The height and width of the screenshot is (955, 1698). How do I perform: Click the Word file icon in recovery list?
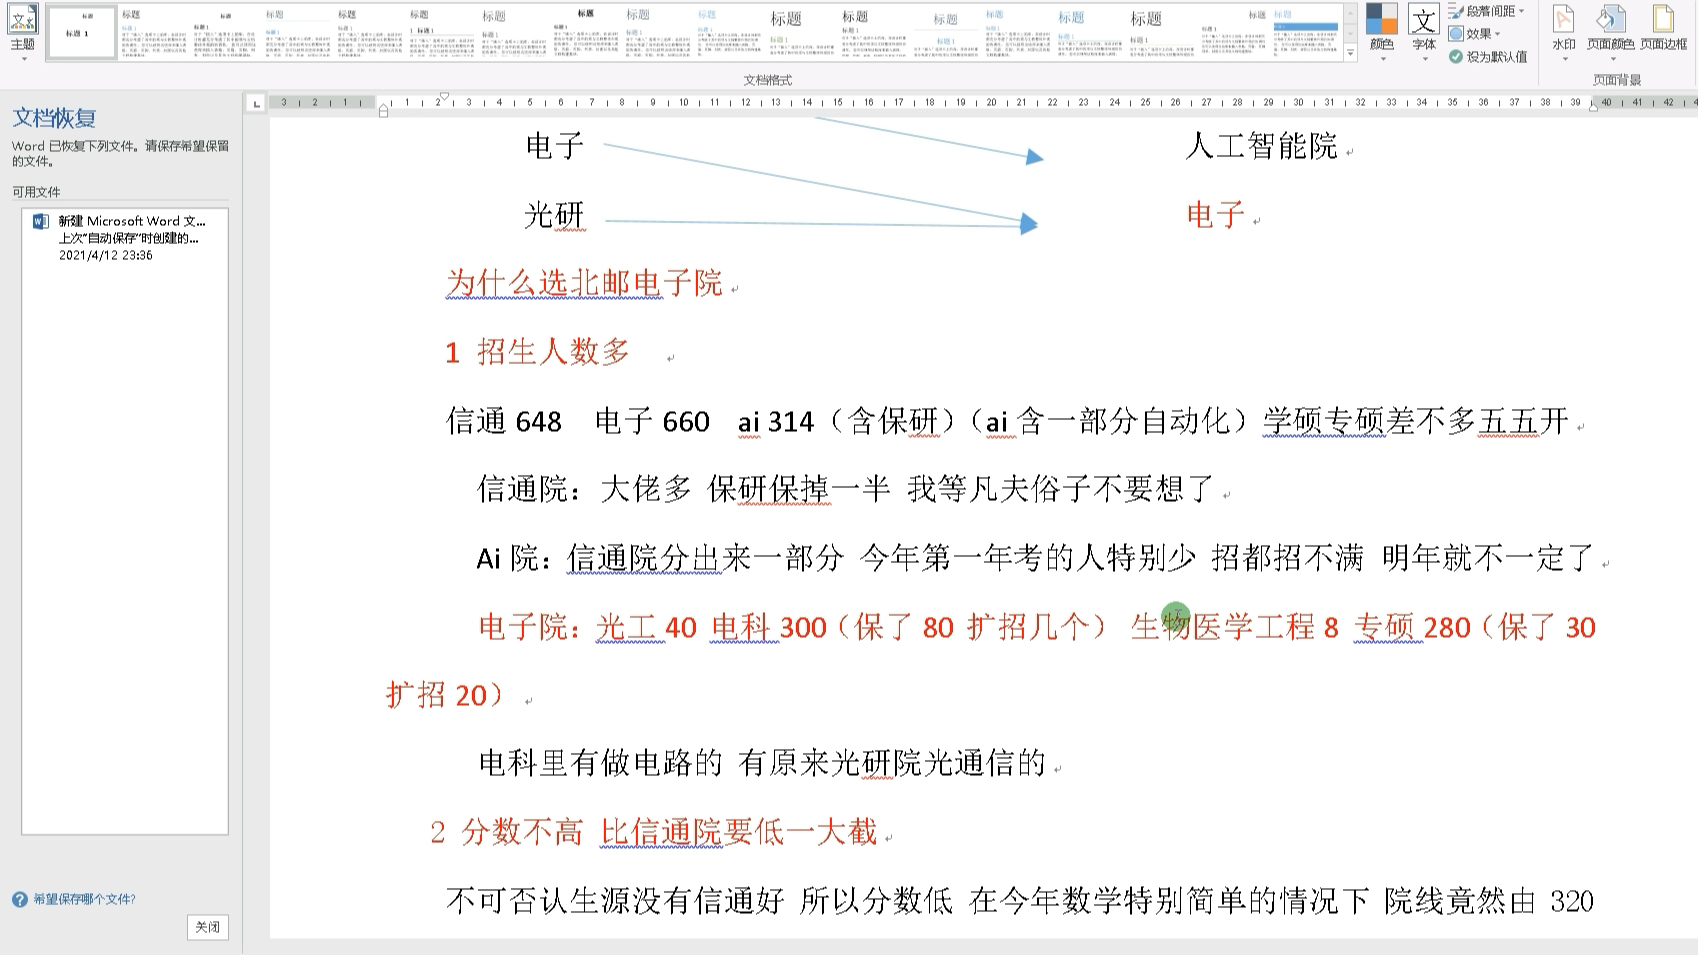pos(41,222)
